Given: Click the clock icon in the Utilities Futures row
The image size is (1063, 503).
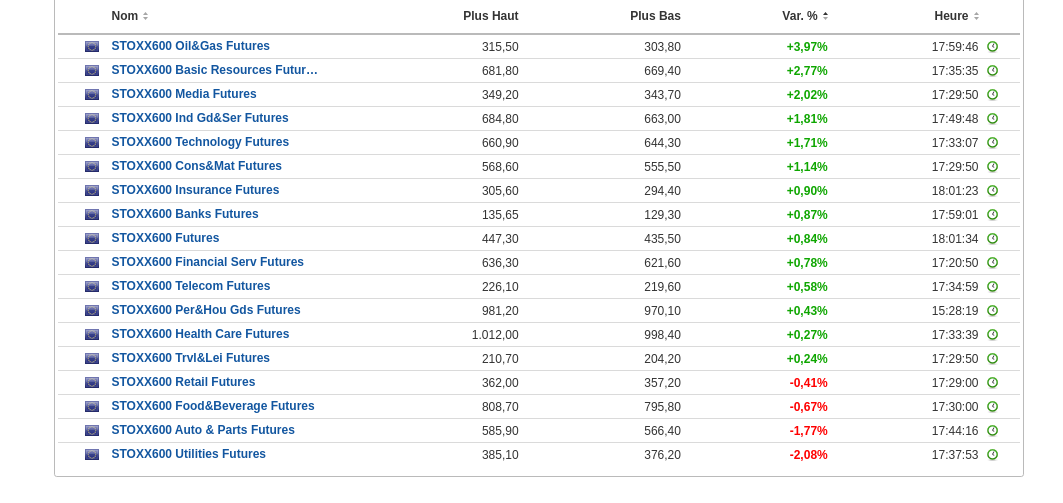Looking at the screenshot, I should coord(992,455).
